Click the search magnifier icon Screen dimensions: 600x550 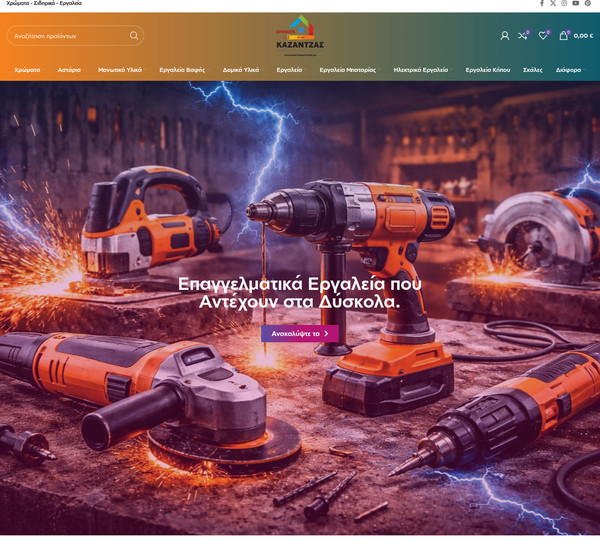(134, 36)
